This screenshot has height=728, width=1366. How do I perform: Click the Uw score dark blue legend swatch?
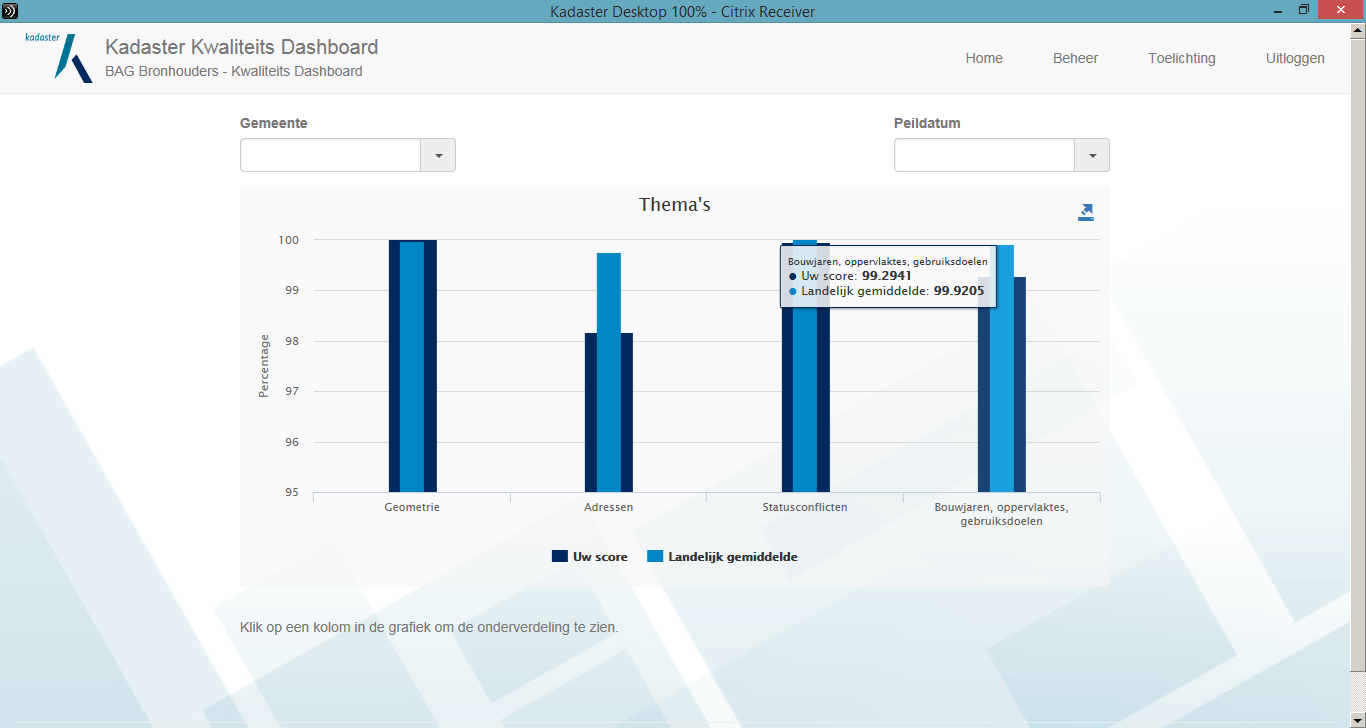click(560, 557)
